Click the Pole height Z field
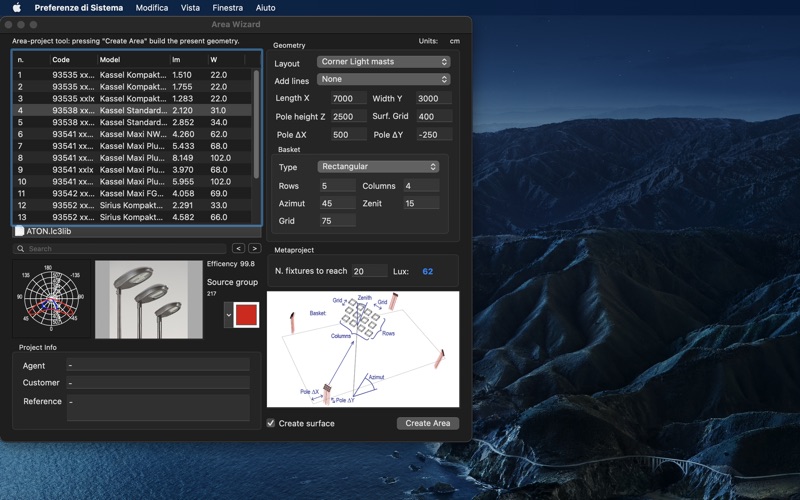This screenshot has height=500, width=800. pos(348,116)
